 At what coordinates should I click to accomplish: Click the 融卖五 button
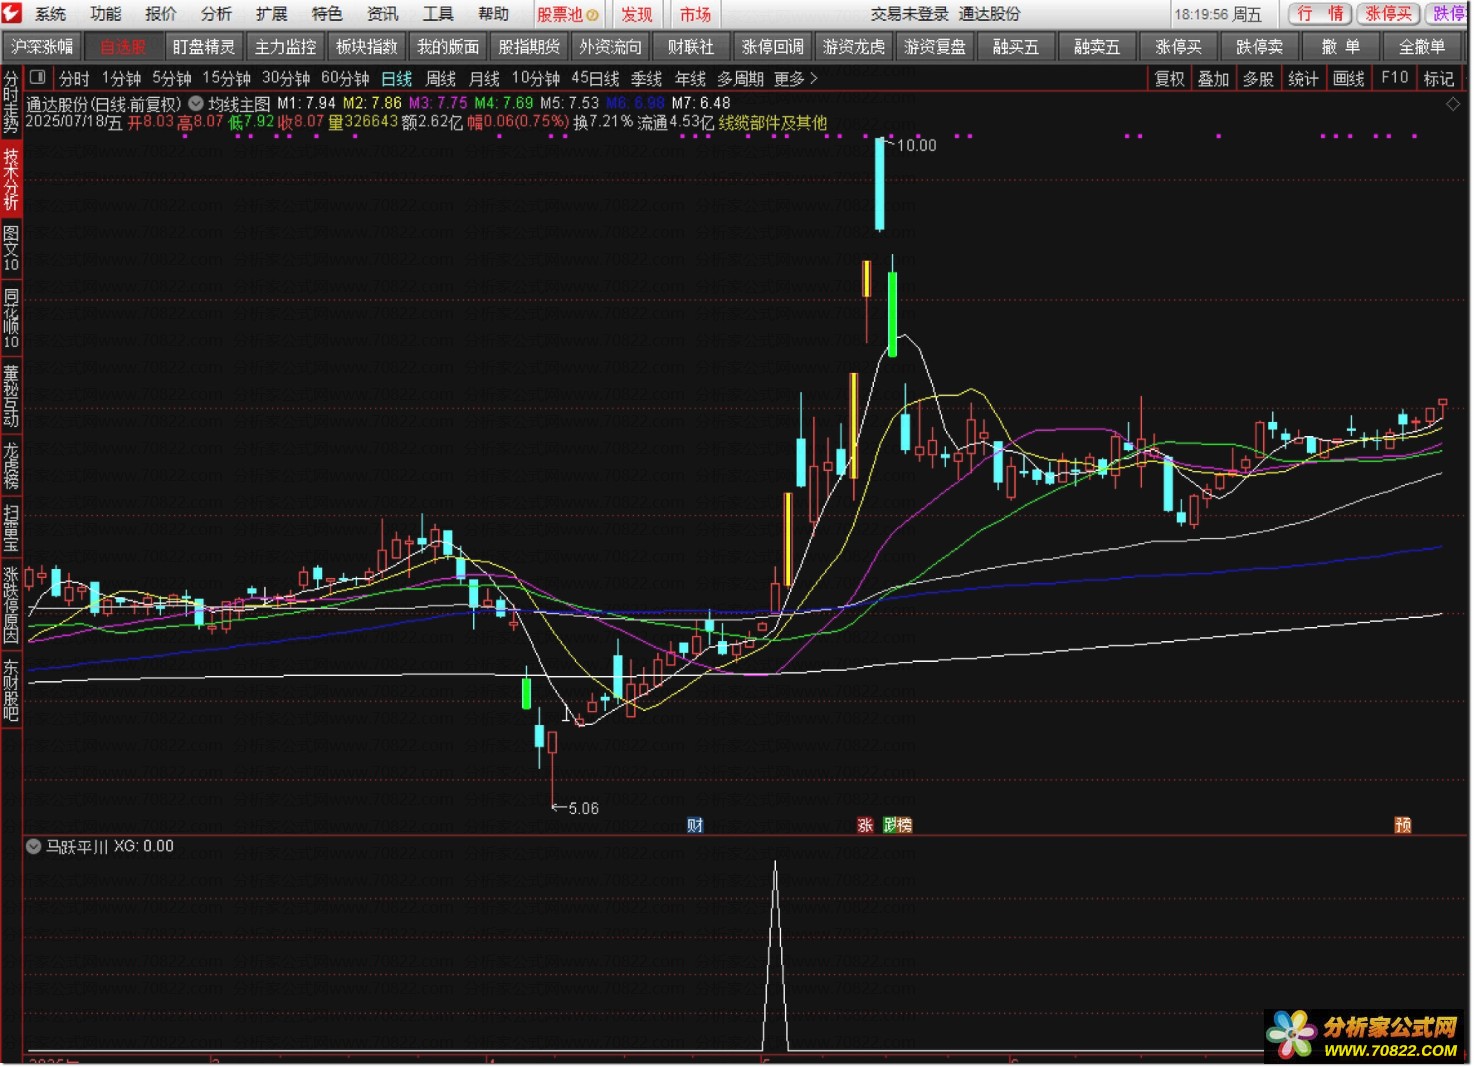pyautogui.click(x=1097, y=47)
